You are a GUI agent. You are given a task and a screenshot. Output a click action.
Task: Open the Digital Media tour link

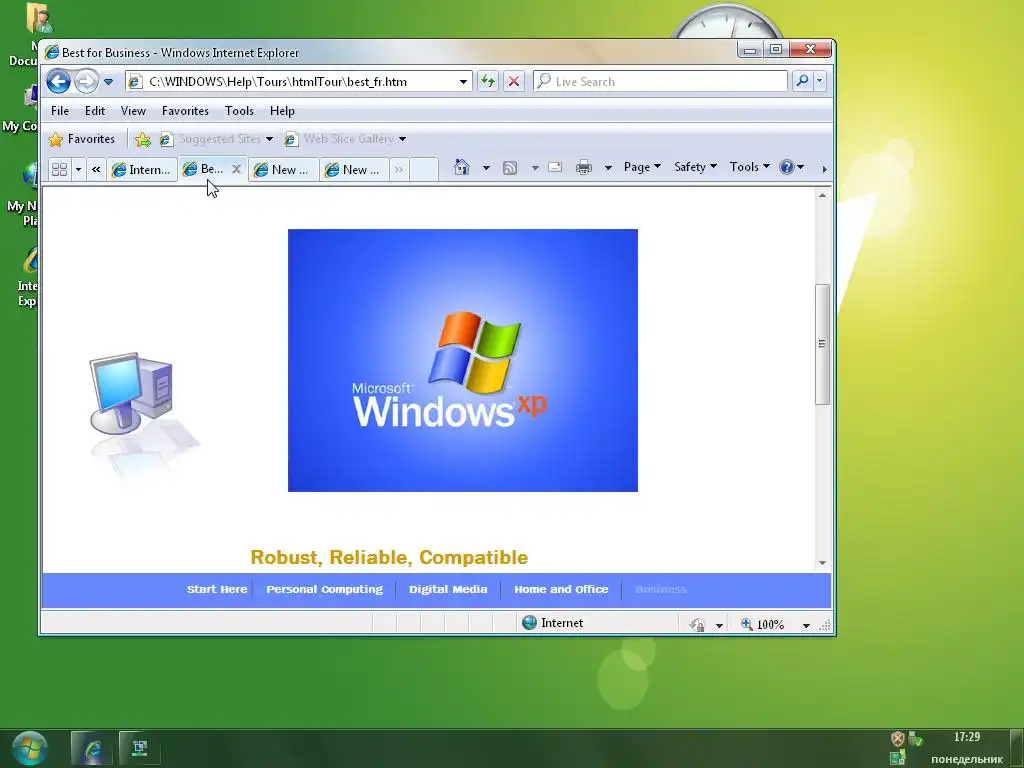click(x=448, y=589)
